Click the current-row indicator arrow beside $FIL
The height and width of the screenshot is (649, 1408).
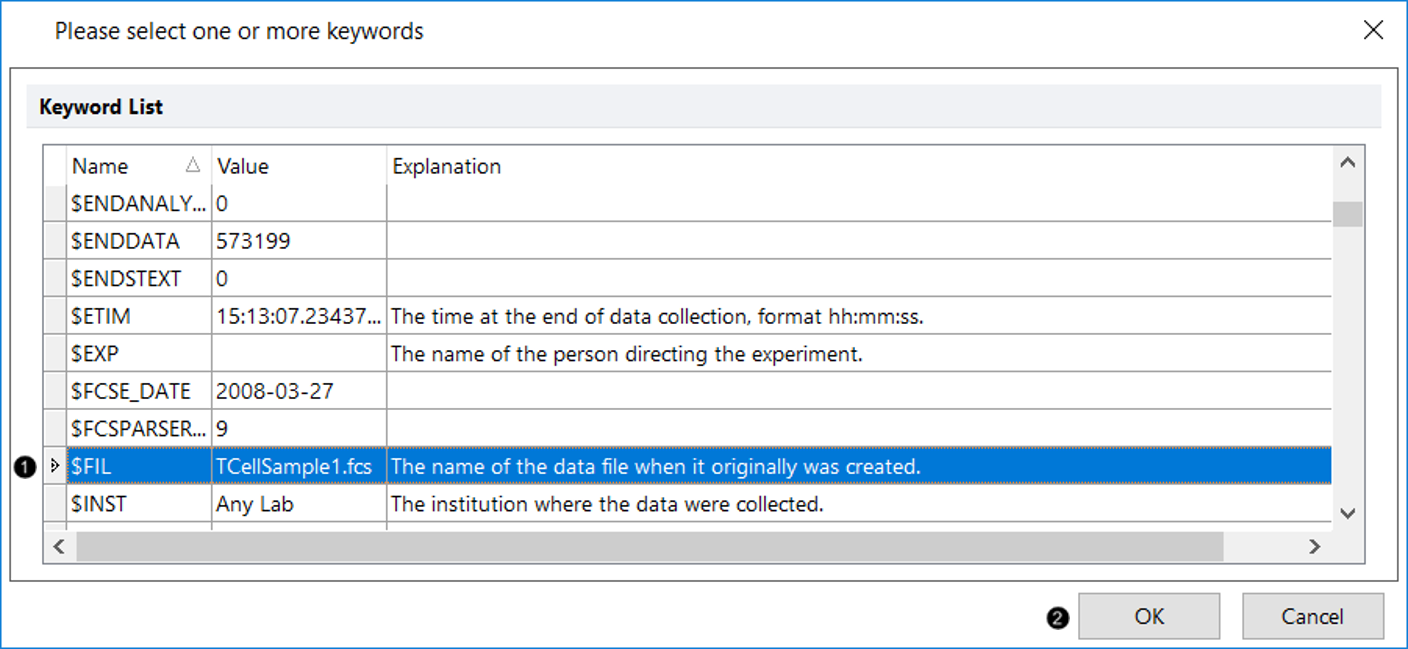pos(54,466)
